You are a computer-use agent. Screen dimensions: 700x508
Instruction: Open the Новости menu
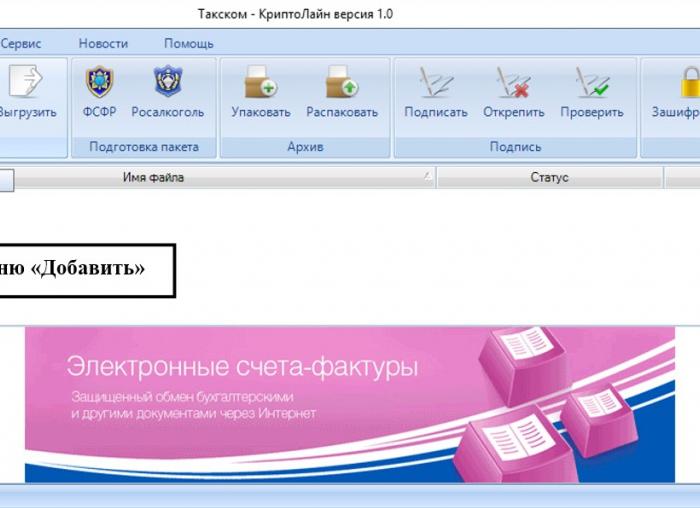coord(103,44)
